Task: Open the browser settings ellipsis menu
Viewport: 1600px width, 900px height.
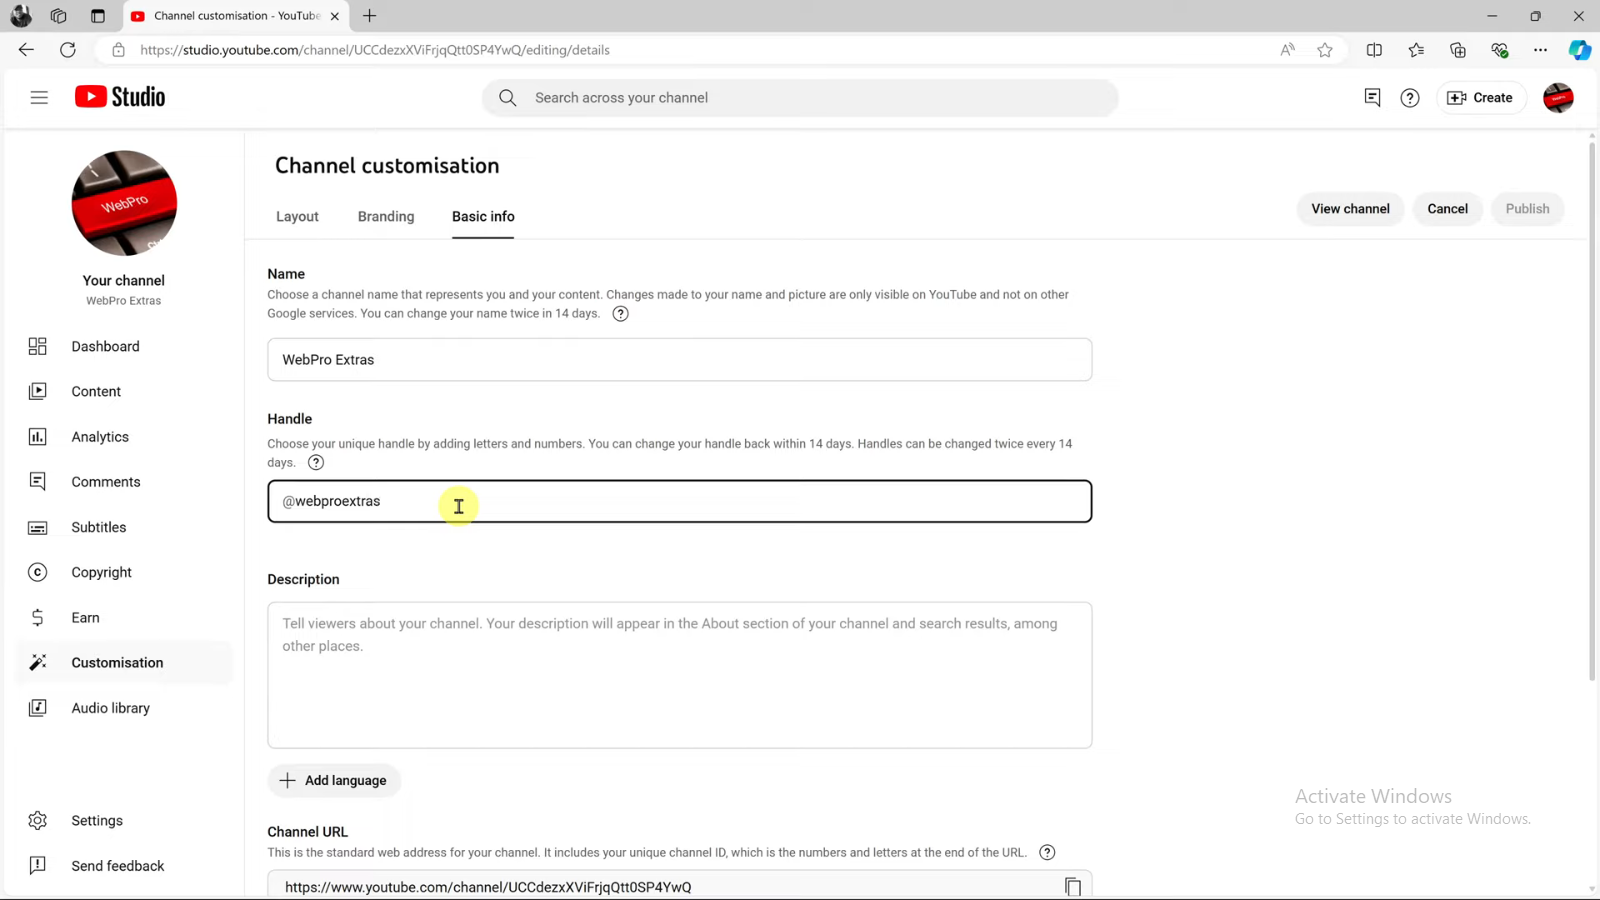Action: tap(1540, 50)
